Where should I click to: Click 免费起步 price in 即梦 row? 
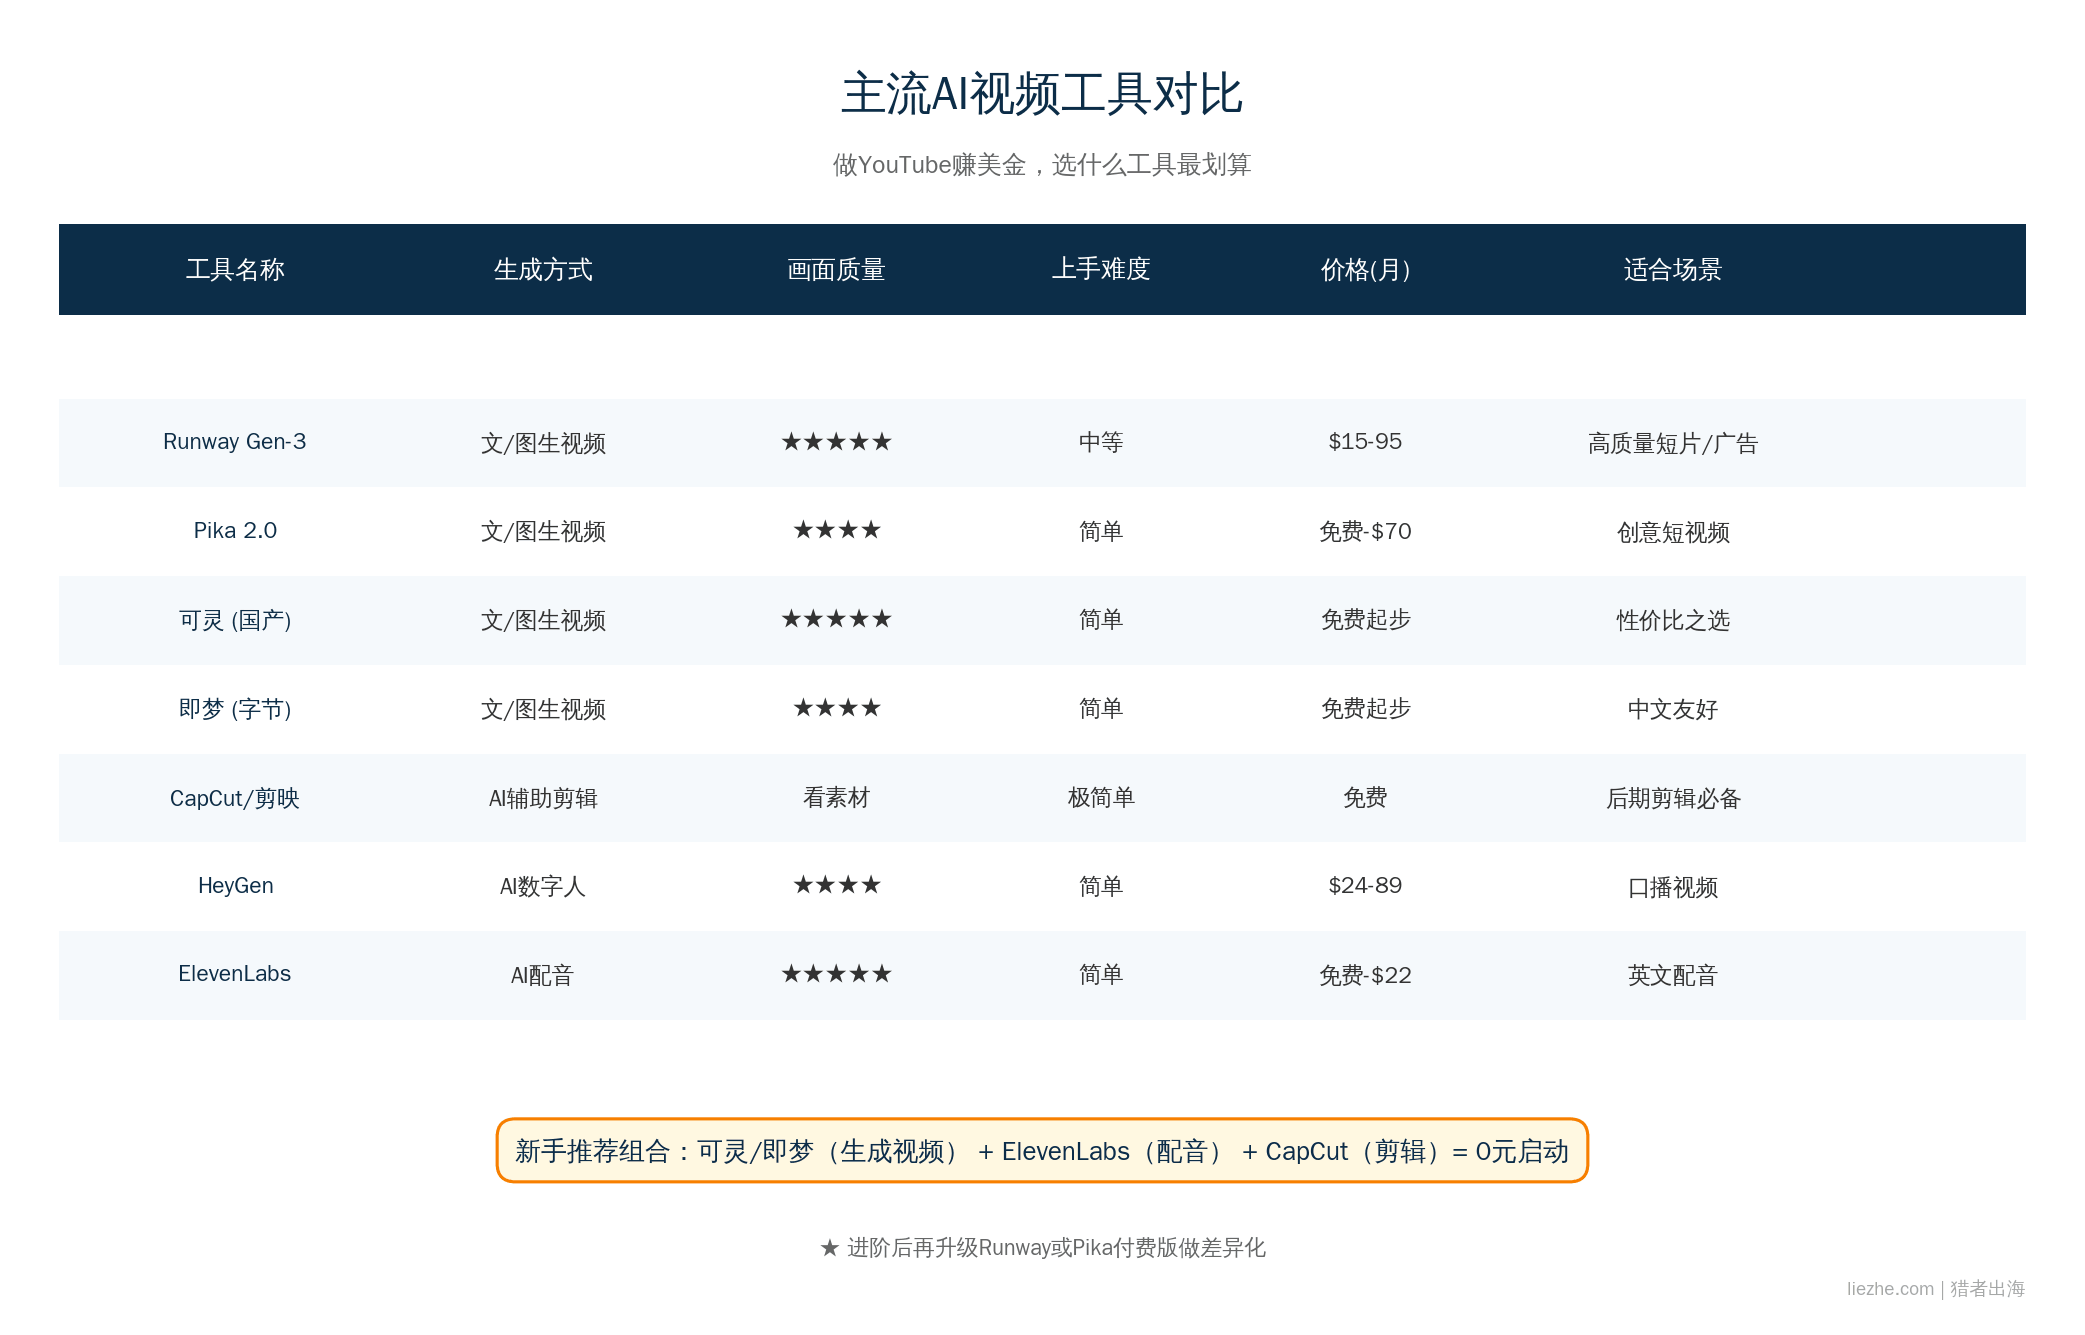1365,709
